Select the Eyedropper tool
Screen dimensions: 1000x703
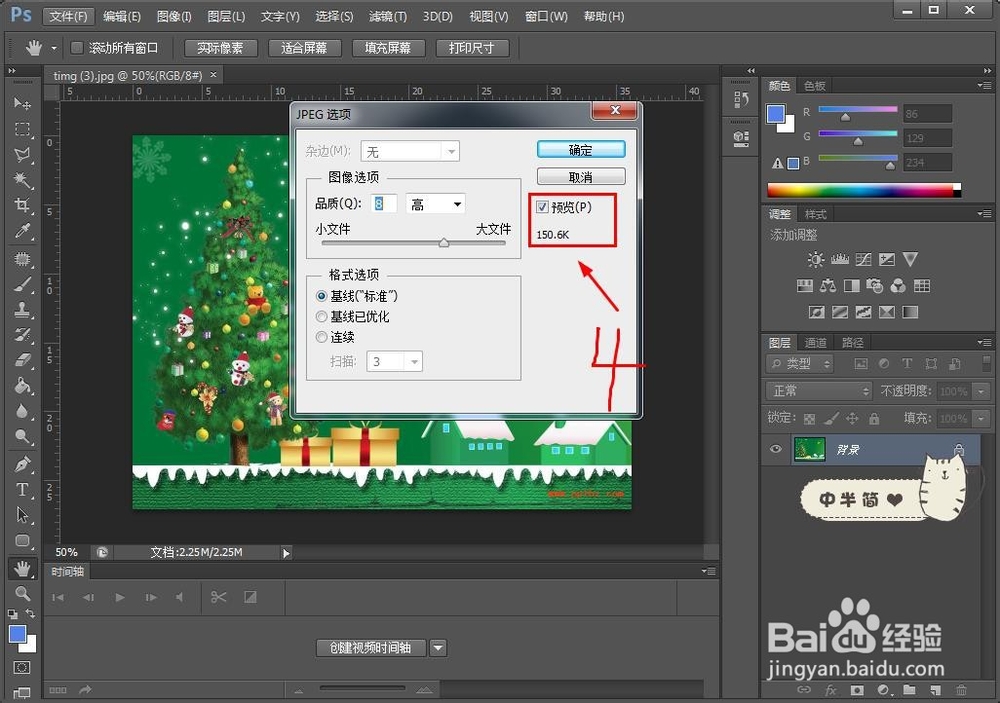[22, 231]
